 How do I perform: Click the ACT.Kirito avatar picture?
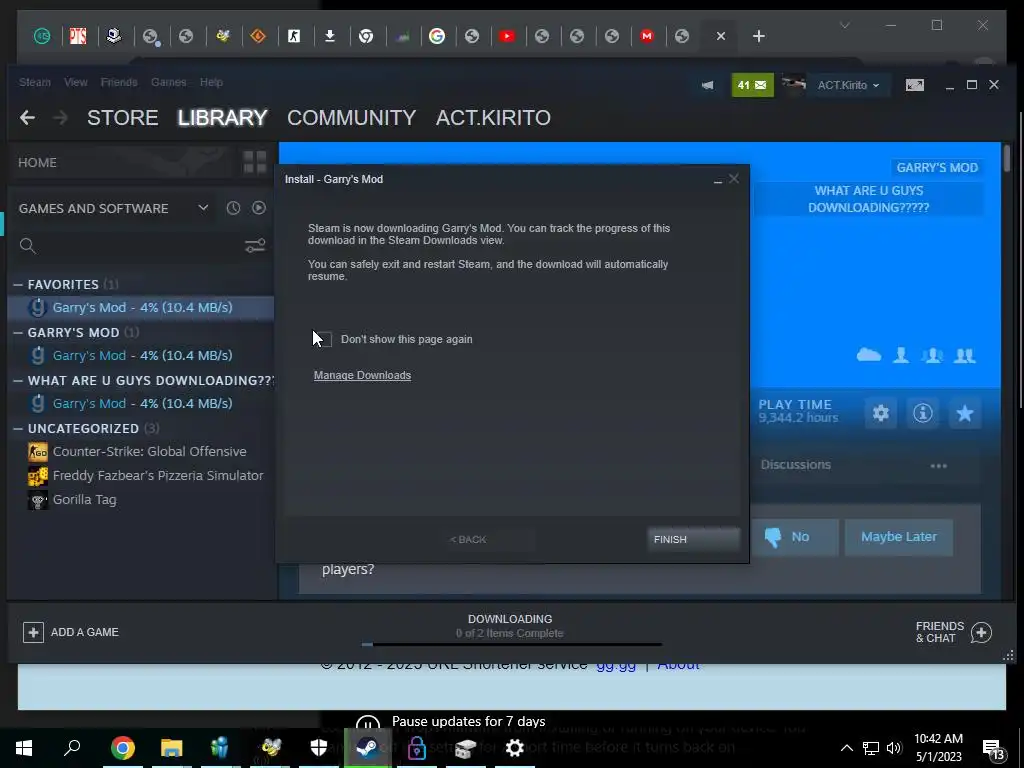793,84
